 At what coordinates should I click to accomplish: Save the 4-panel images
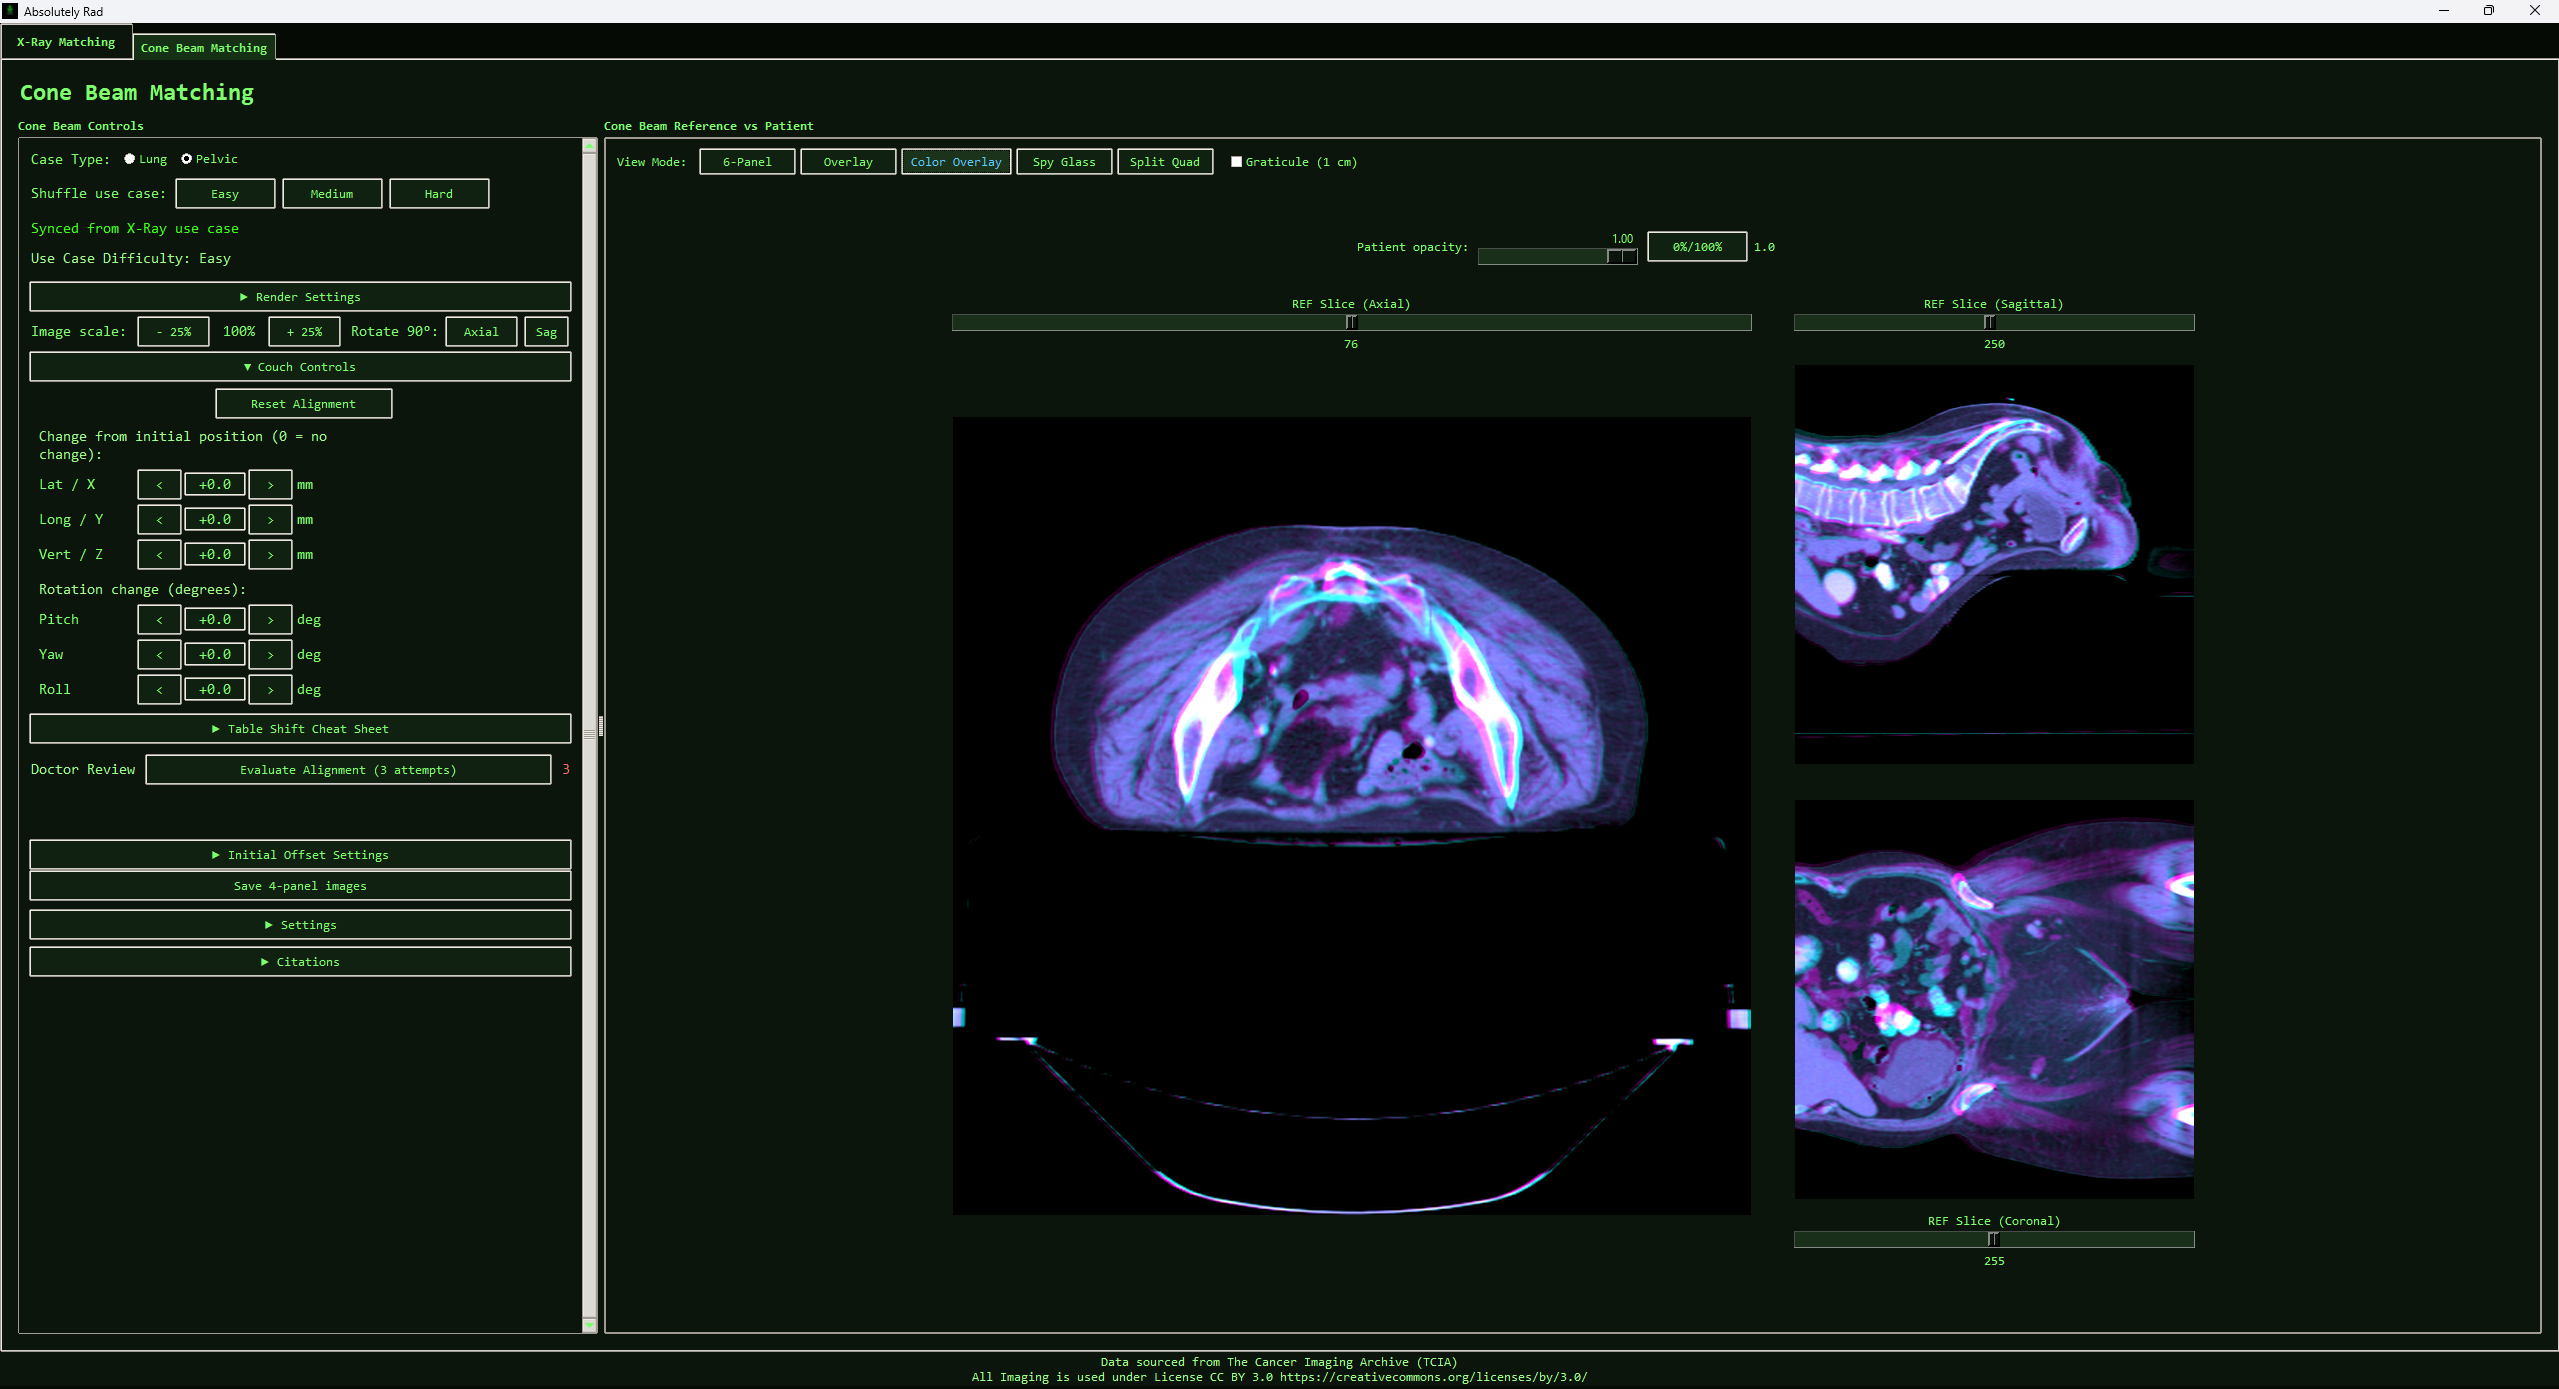click(300, 885)
